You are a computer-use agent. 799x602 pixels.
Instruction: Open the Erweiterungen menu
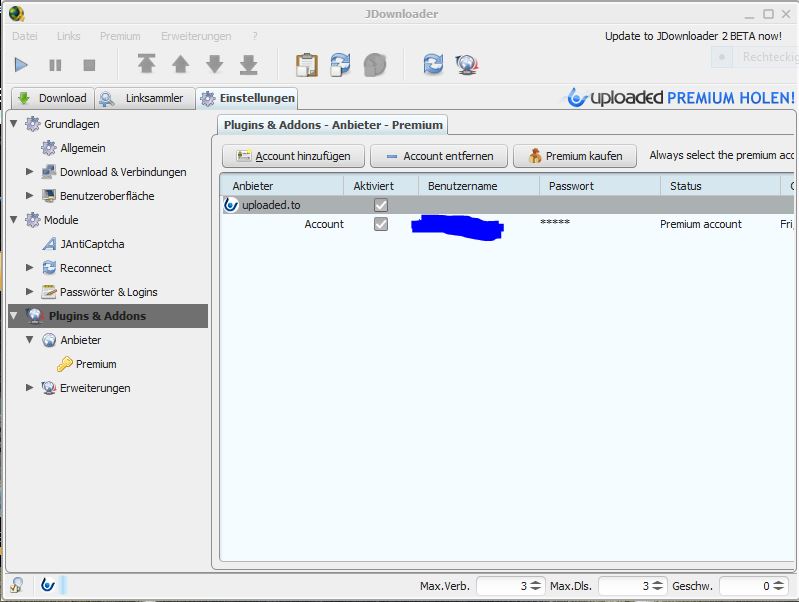click(x=196, y=36)
